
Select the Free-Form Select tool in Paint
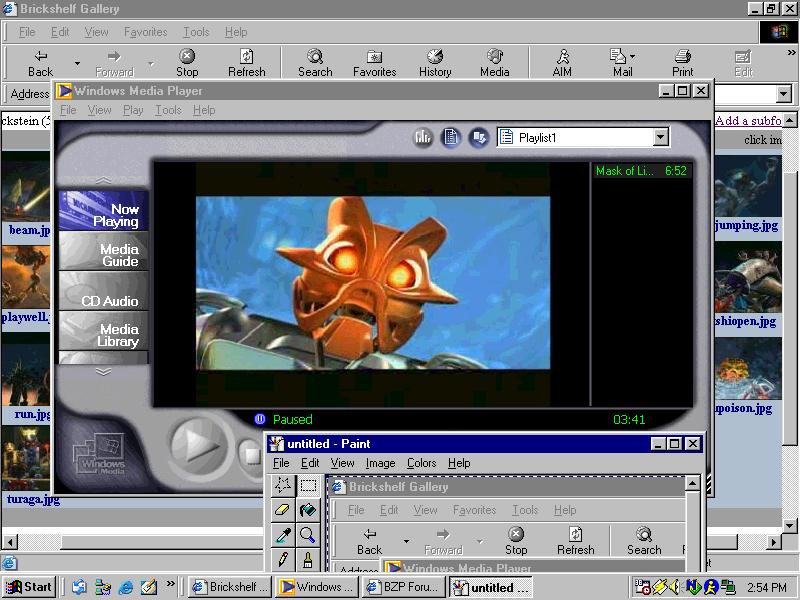coord(283,485)
